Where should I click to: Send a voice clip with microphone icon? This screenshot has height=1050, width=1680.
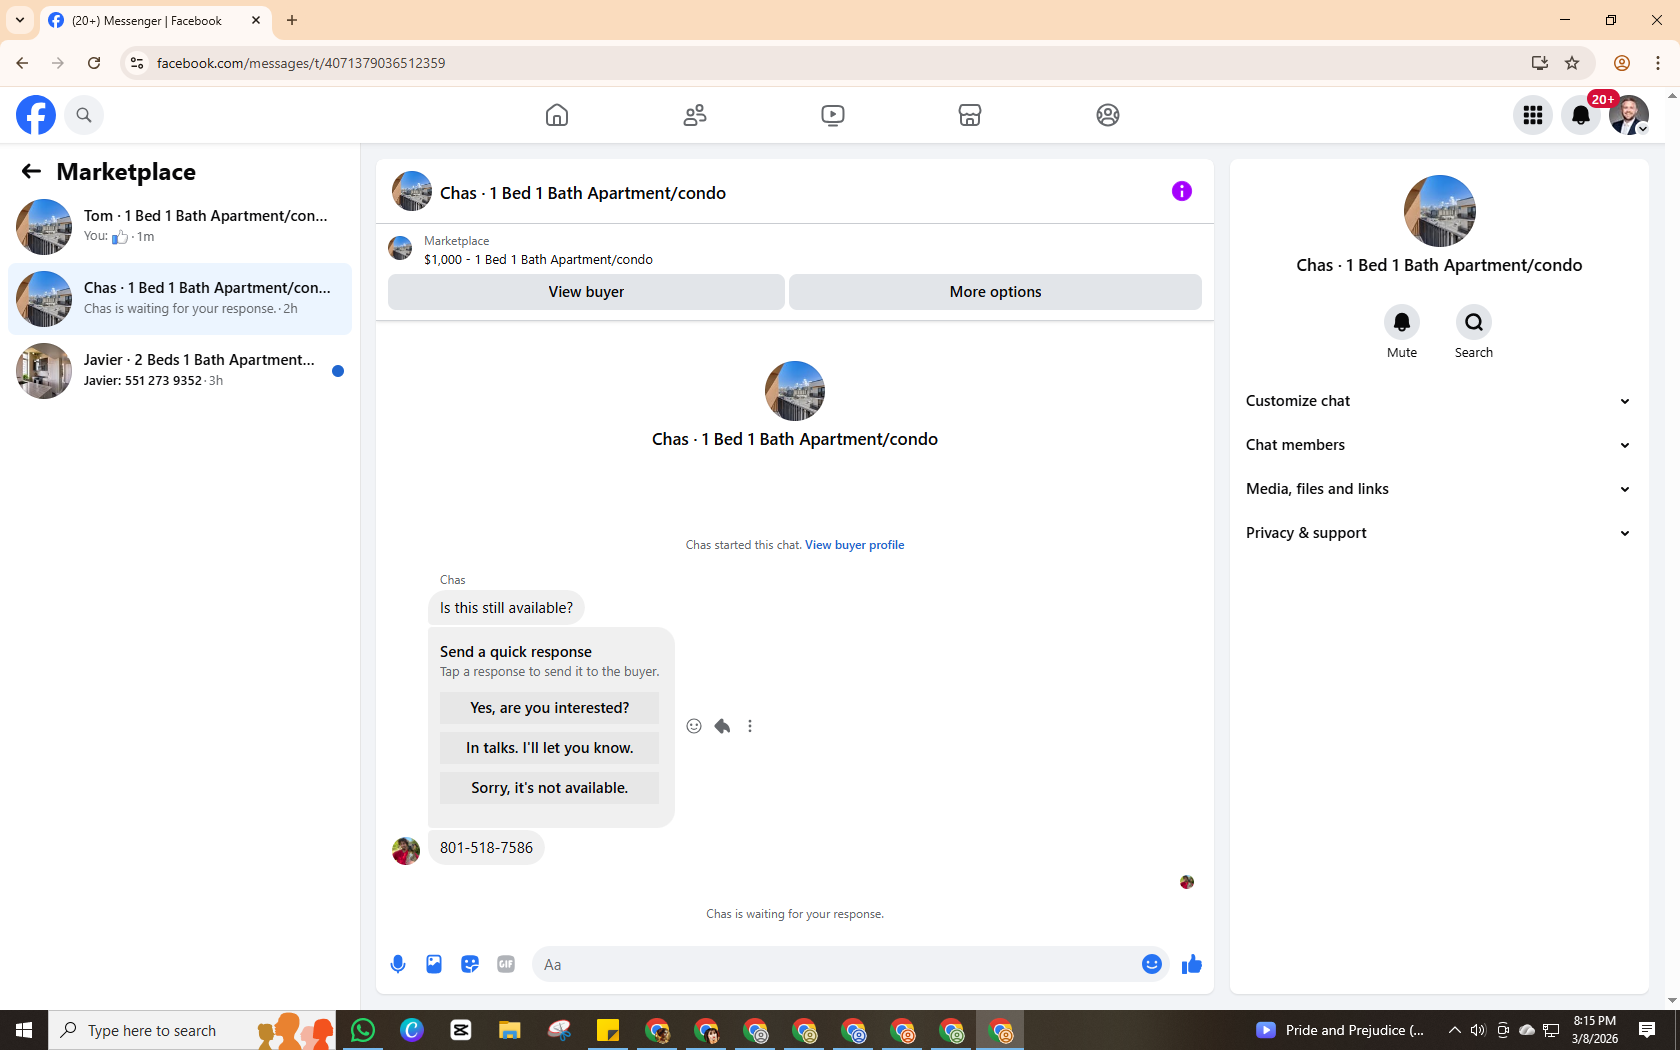click(x=398, y=964)
